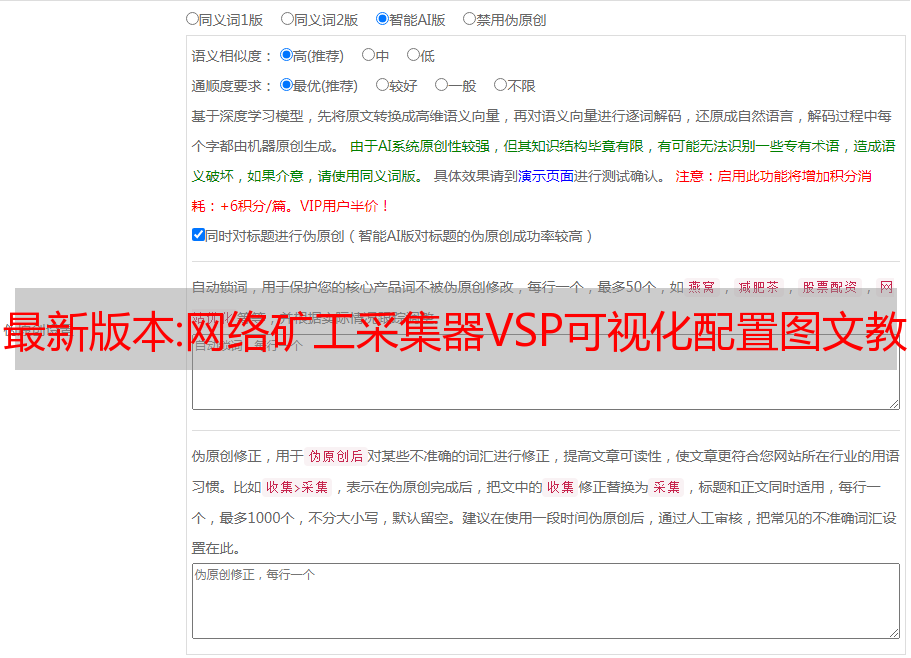Screen dimensions: 911x658
Task: Set 语义相似度 to 低
Action: (x=413, y=55)
